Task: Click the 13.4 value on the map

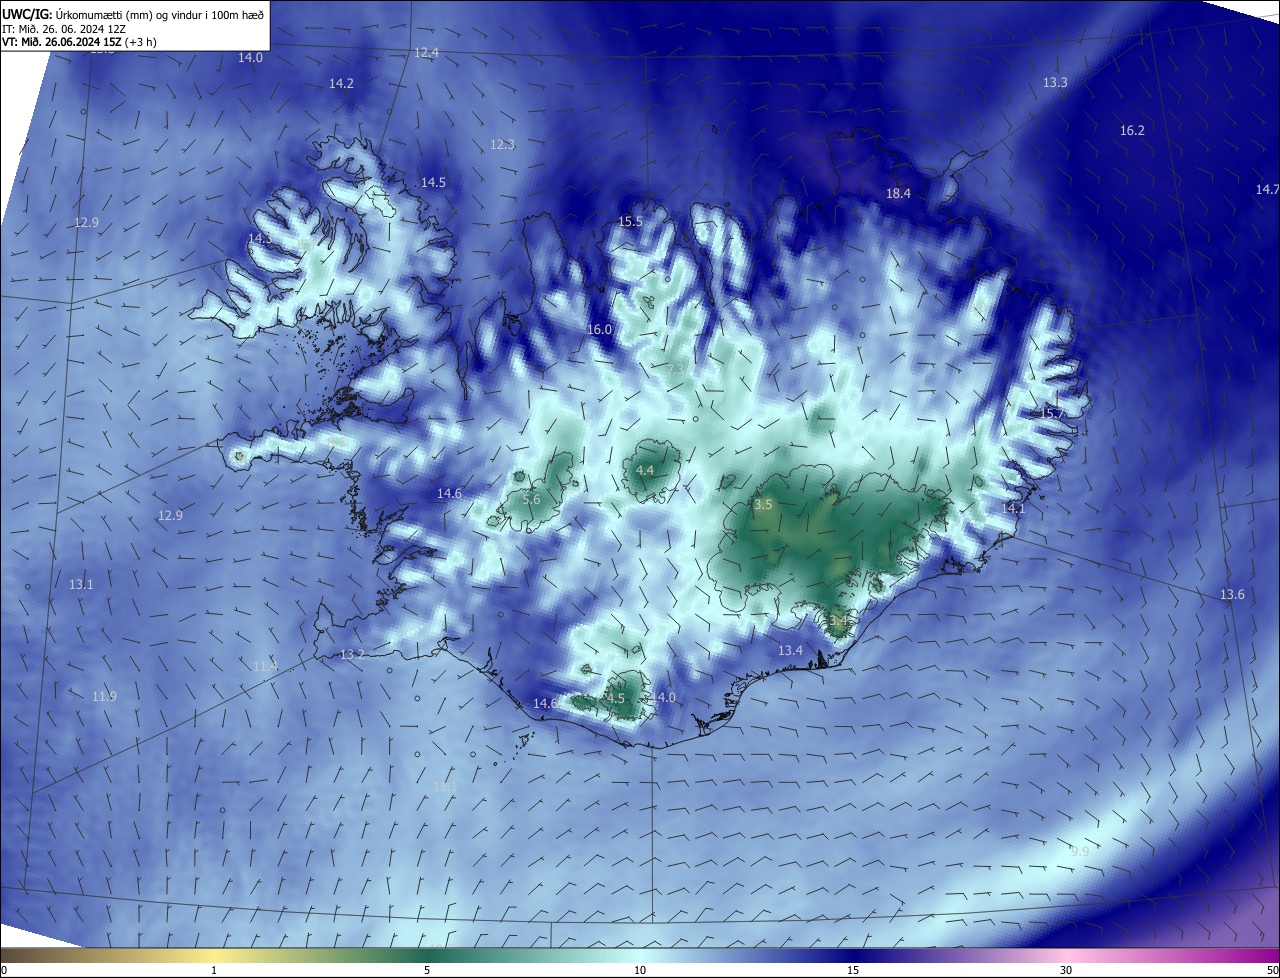Action: (790, 650)
